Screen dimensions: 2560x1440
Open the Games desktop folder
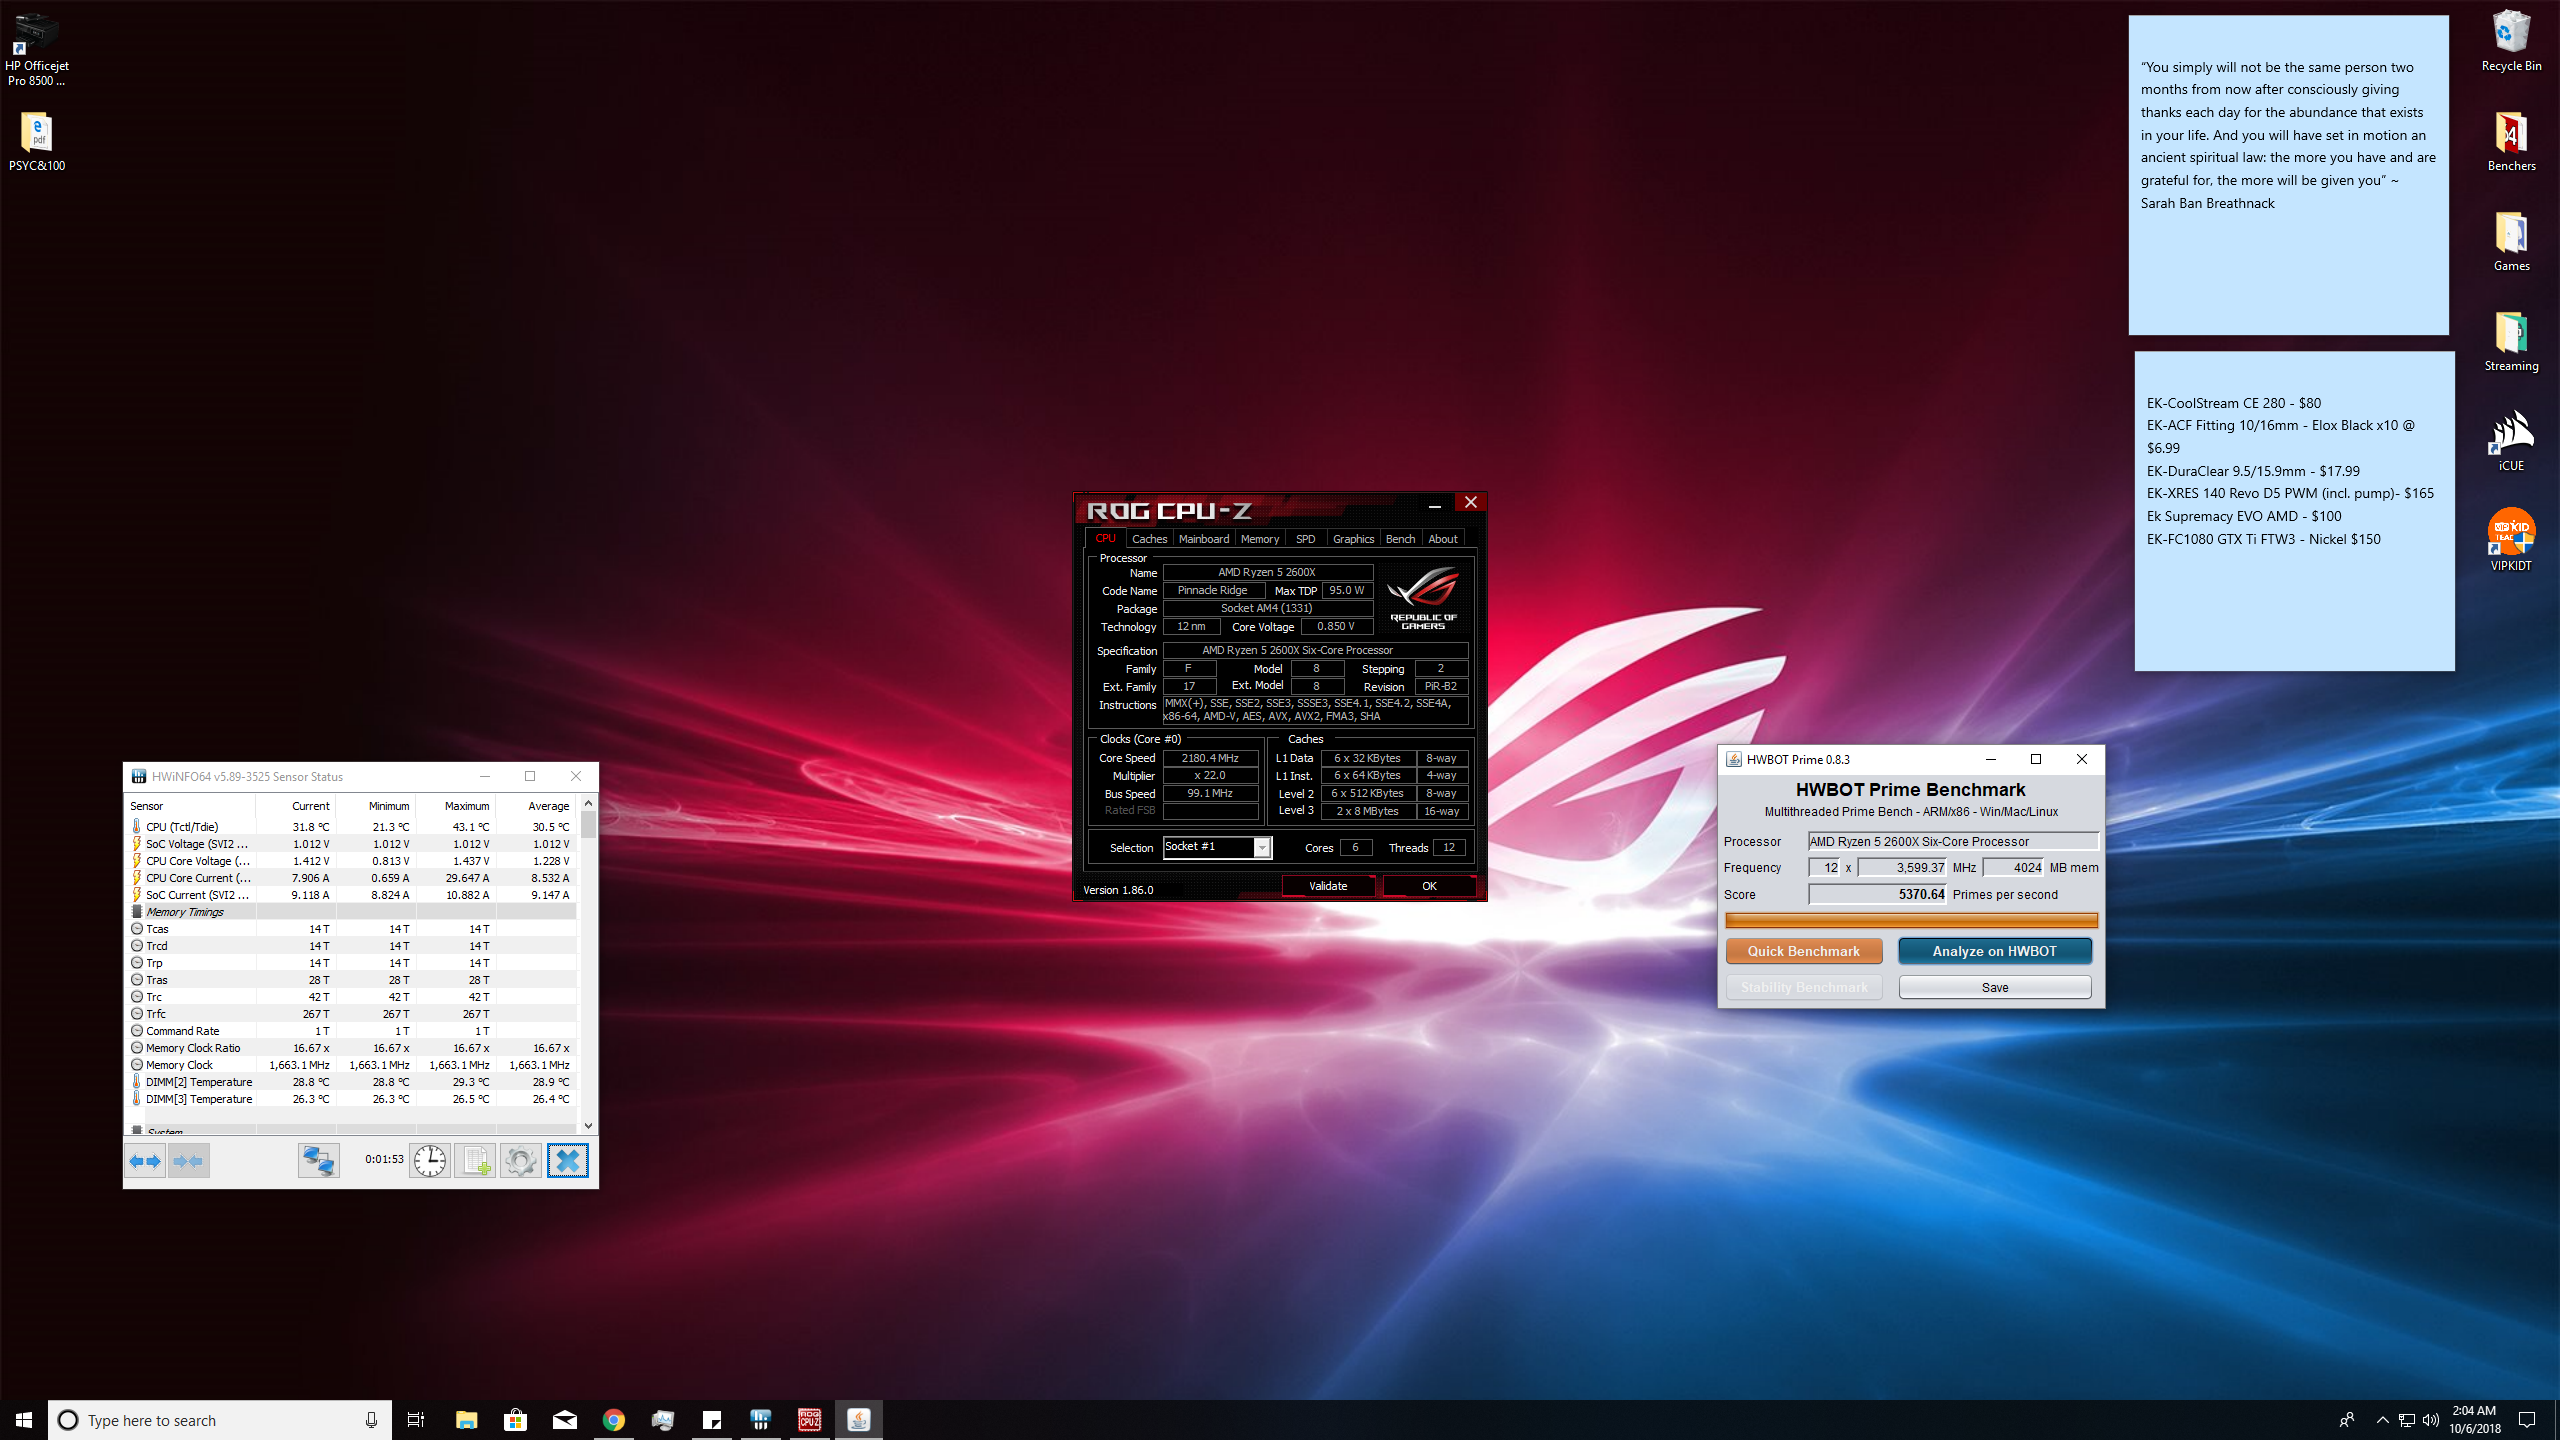pyautogui.click(x=2511, y=242)
